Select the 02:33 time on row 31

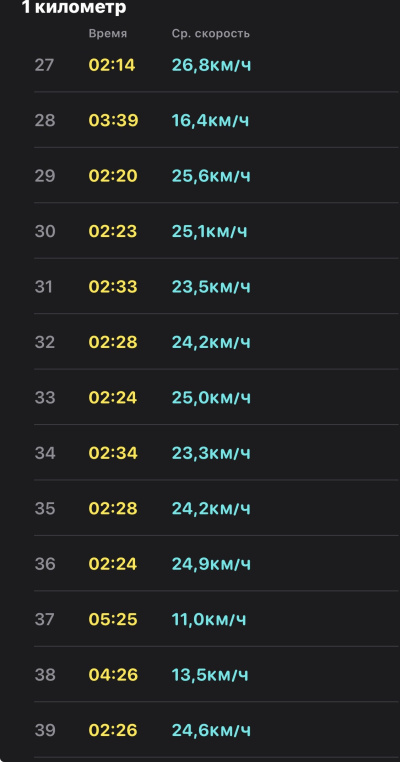[113, 287]
